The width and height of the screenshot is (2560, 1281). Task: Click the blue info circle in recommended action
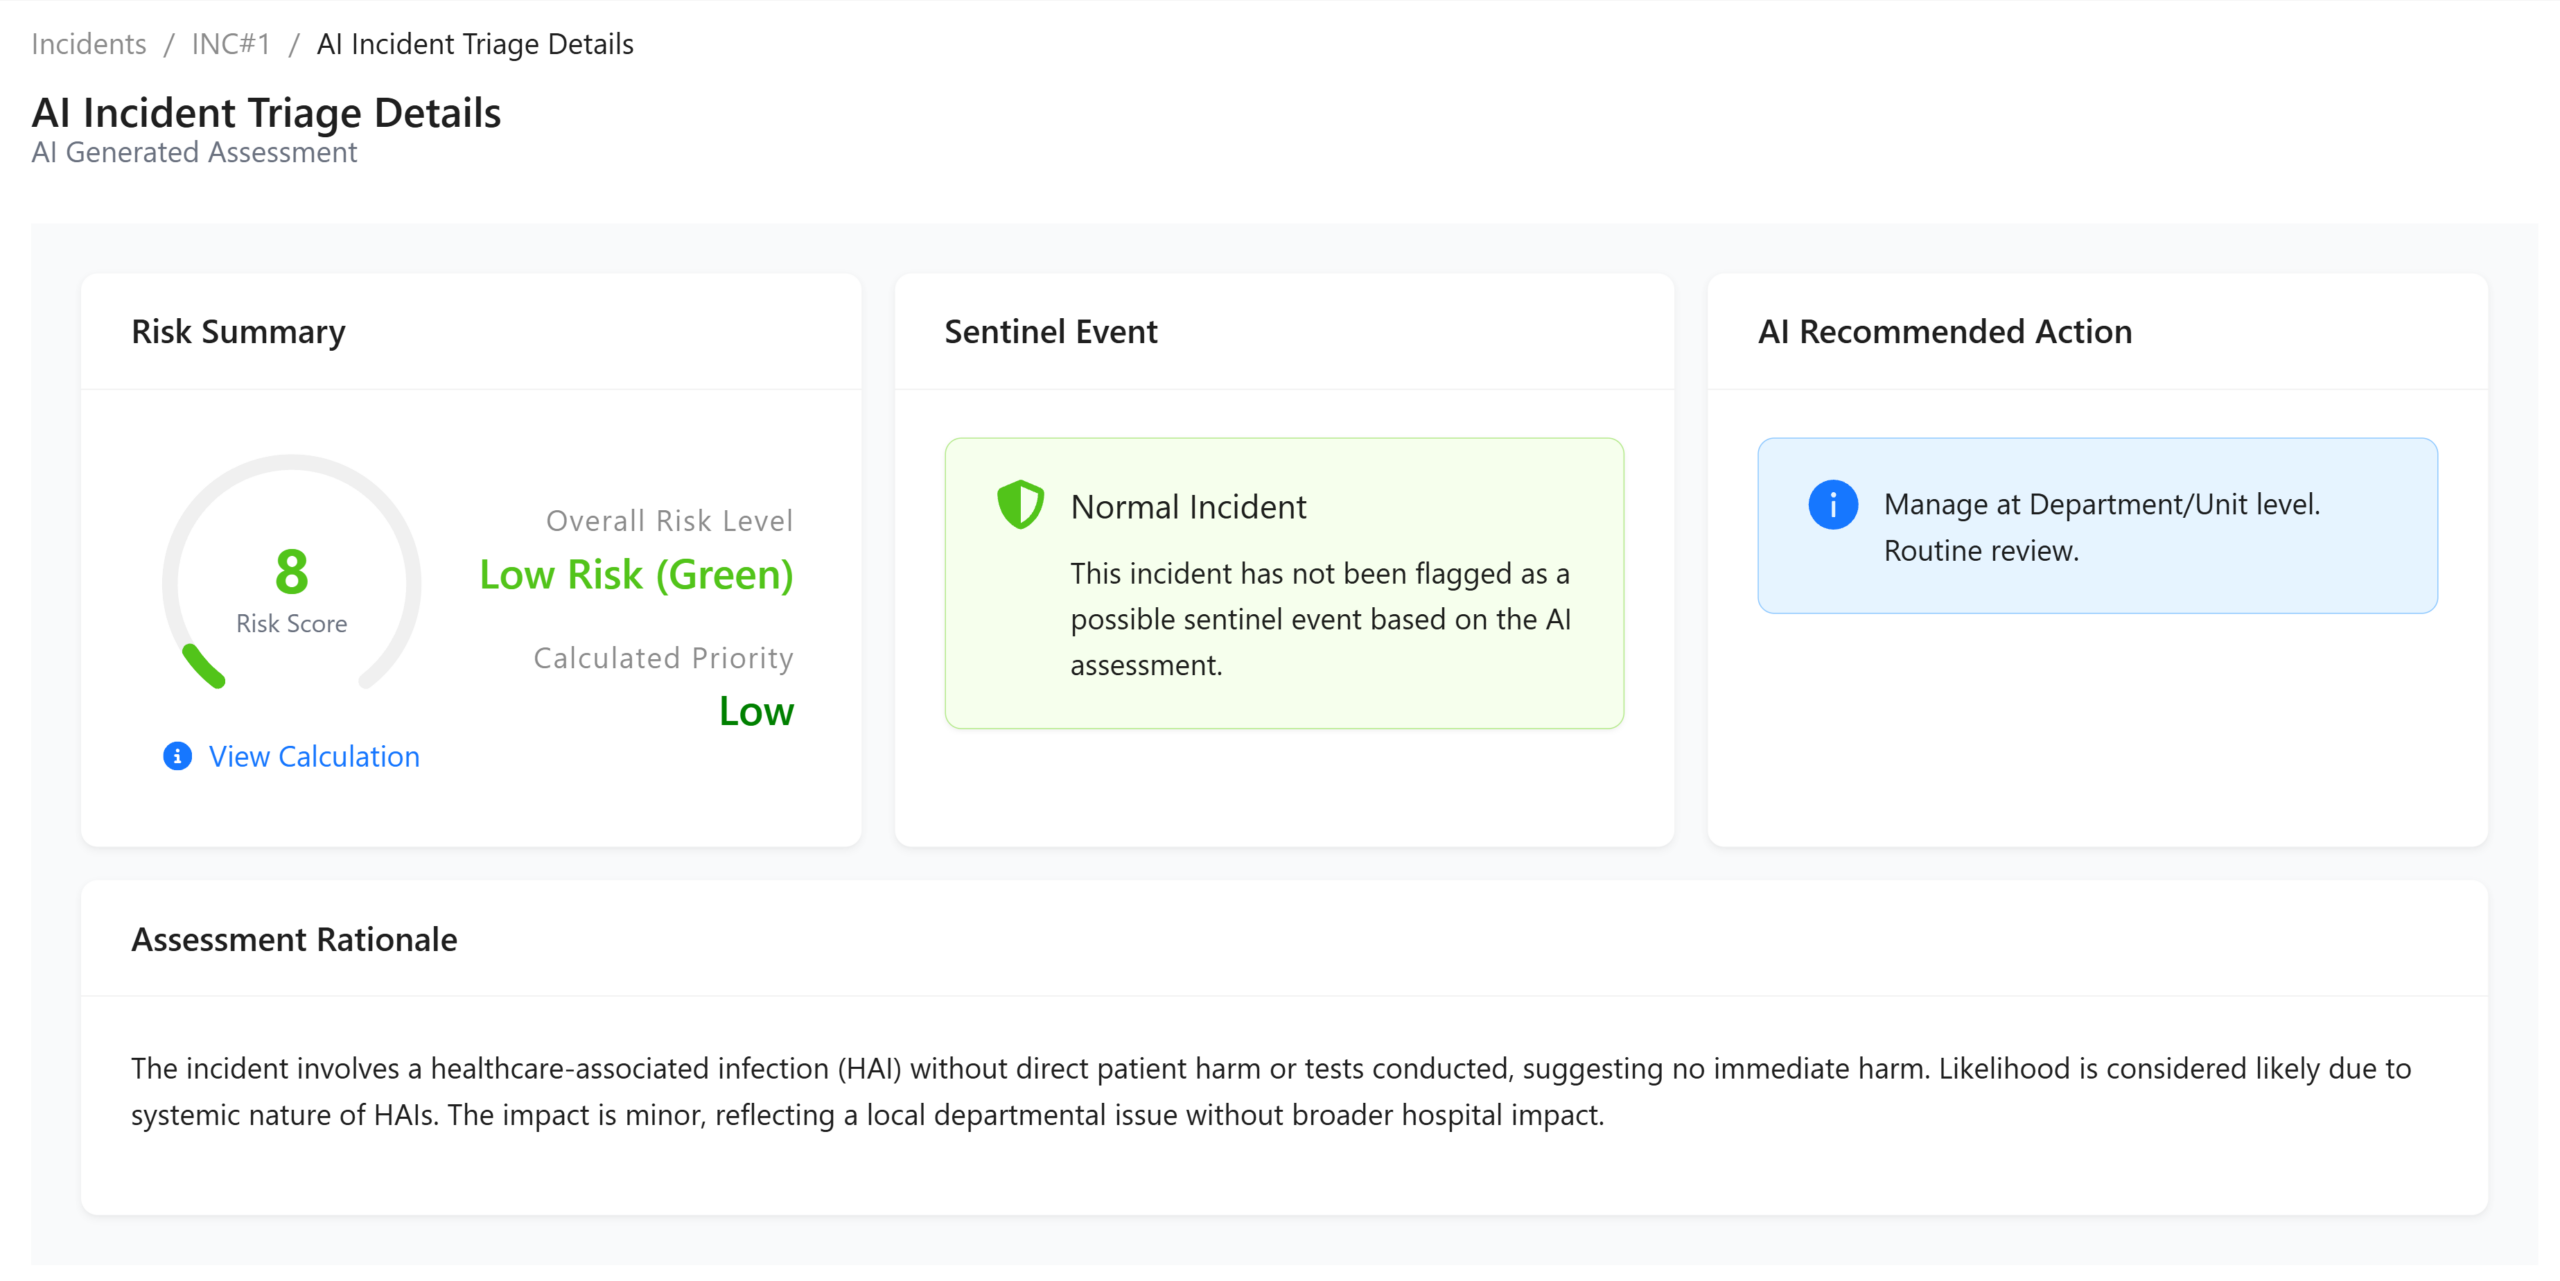pyautogui.click(x=1832, y=505)
